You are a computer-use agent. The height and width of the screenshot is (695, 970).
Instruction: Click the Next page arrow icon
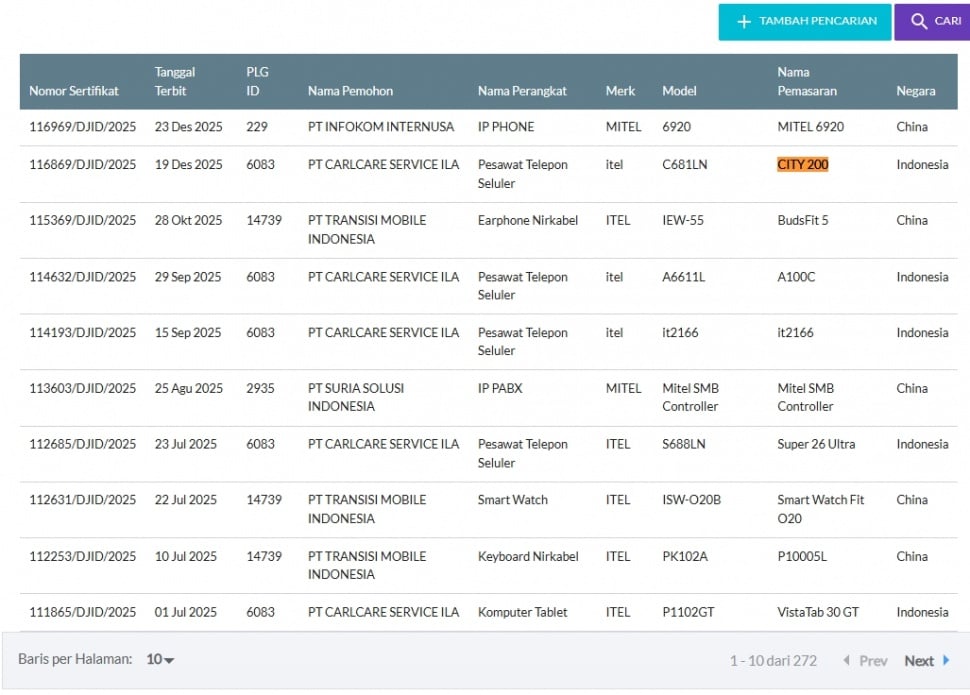(x=946, y=660)
